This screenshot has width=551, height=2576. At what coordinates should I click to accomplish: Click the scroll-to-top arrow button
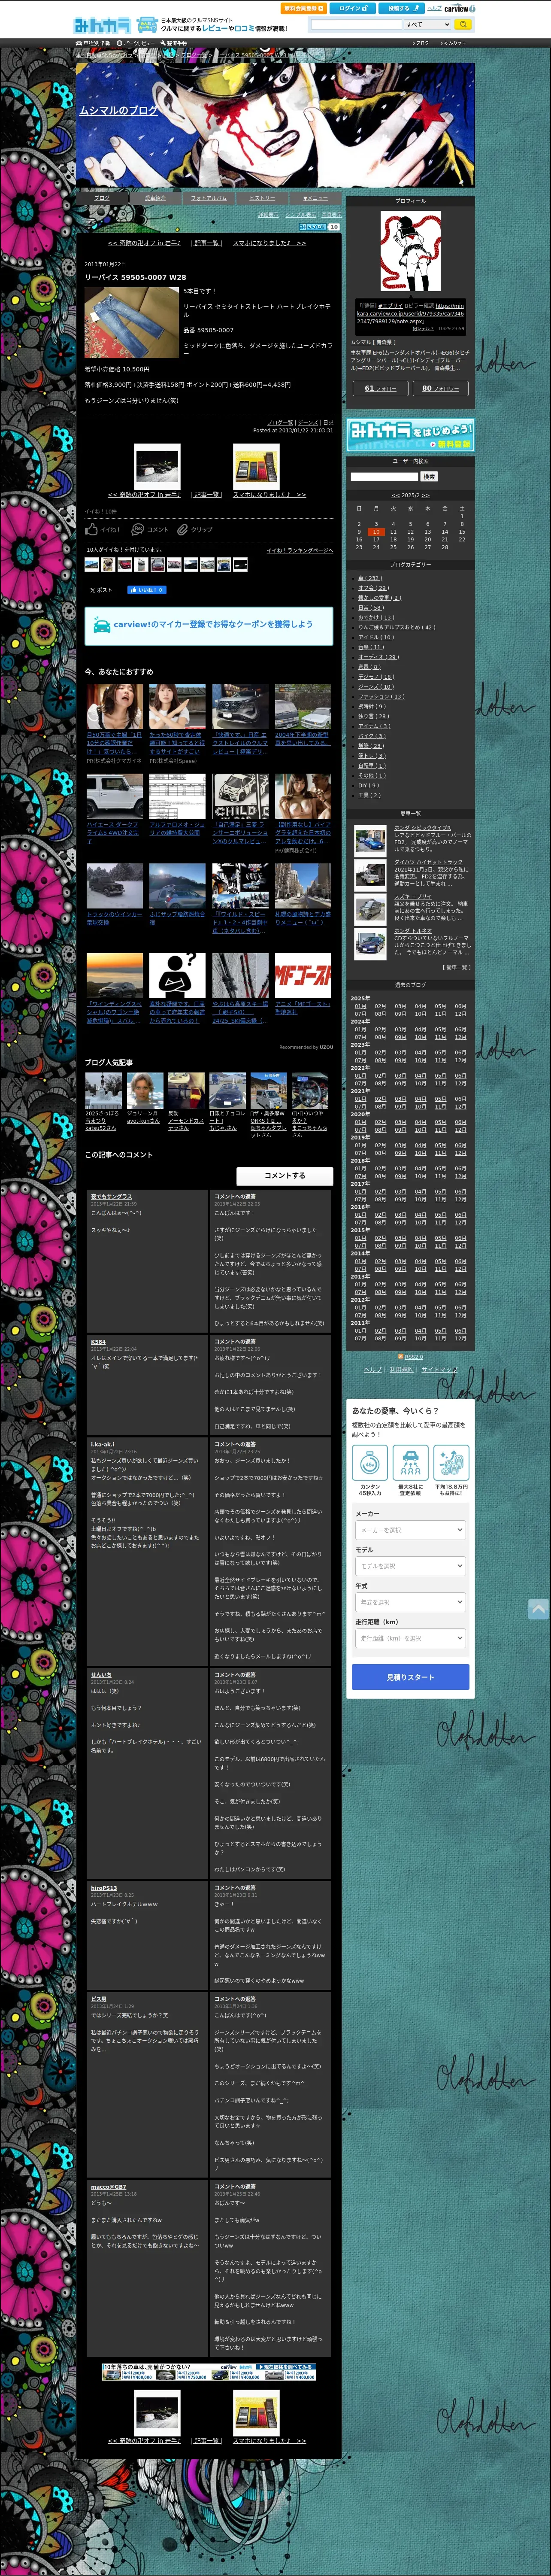538,1609
